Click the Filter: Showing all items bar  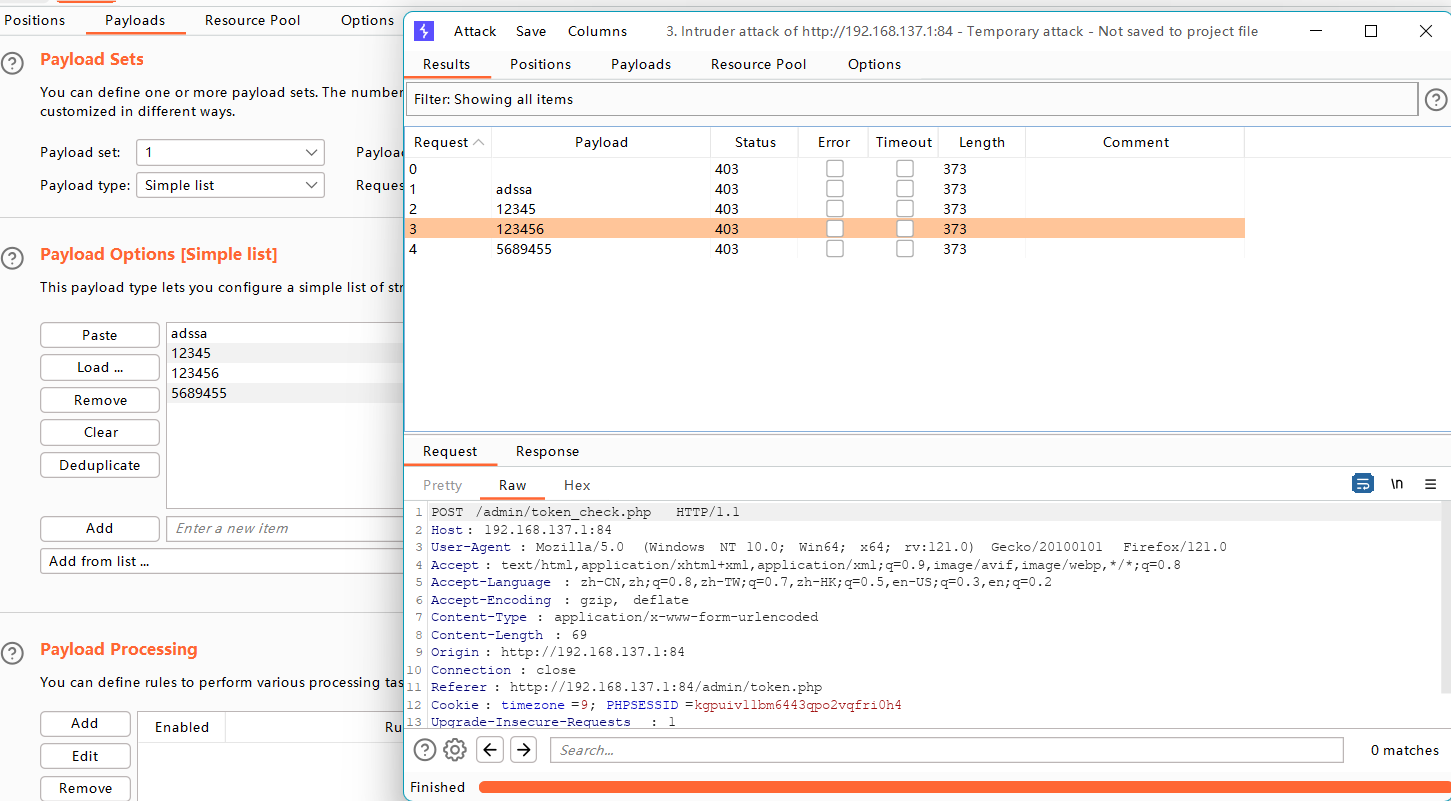pyautogui.click(x=911, y=99)
